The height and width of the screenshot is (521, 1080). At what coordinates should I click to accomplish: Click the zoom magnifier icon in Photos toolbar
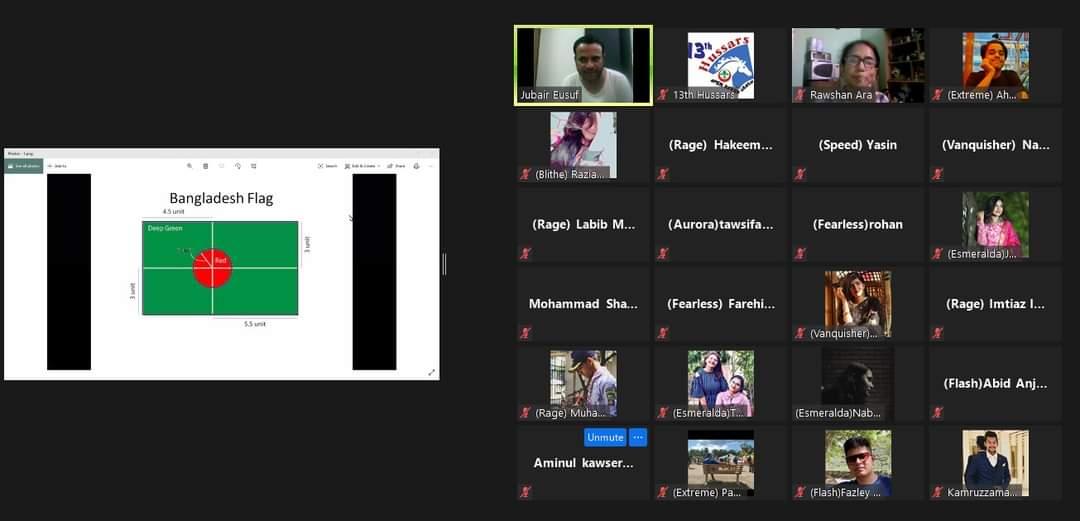pos(189,166)
